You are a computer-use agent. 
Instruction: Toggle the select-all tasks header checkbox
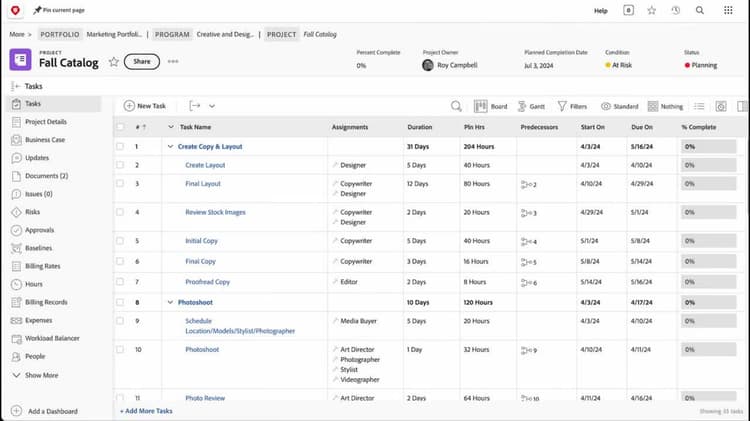120,127
